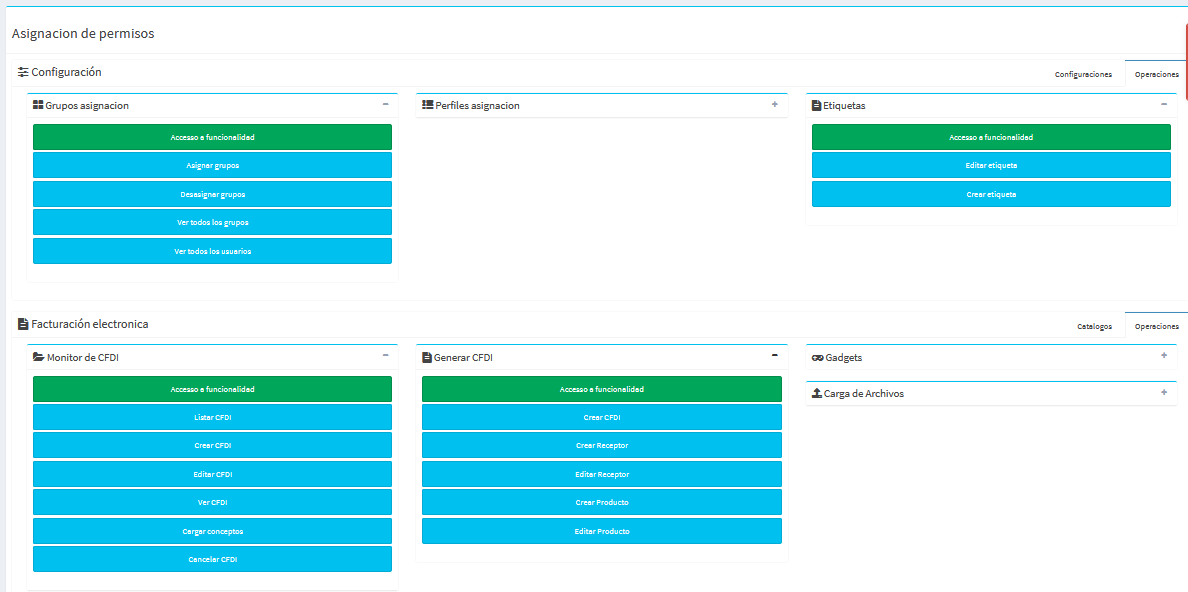Toggle Acceso a funcionalidad in Grupos asignacion
The width and height of the screenshot is (1188, 592).
tap(212, 137)
